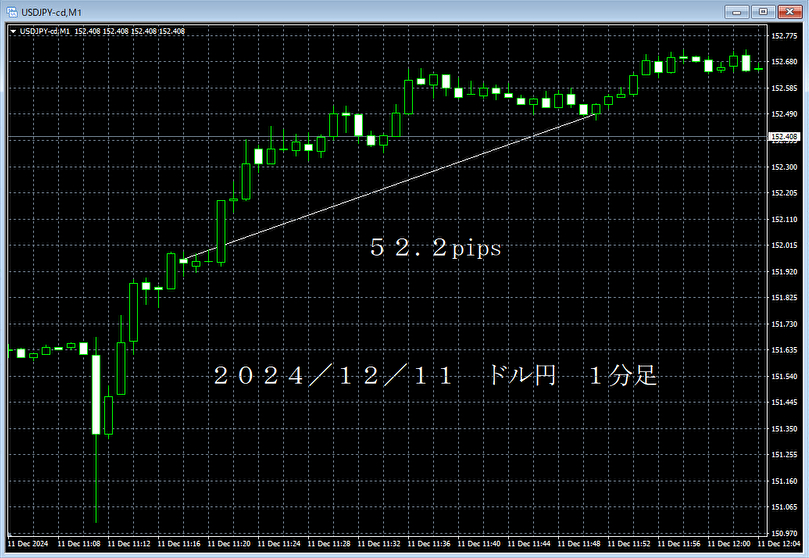
Task: Click time axis label "11 Dec 11:52"
Action: [x=629, y=544]
